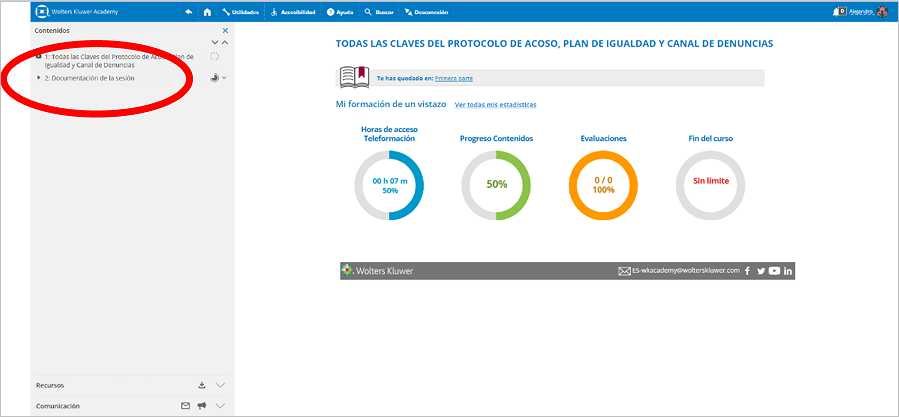This screenshot has height=417, width=899.
Task: Open the user avatar picture
Action: pos(882,11)
